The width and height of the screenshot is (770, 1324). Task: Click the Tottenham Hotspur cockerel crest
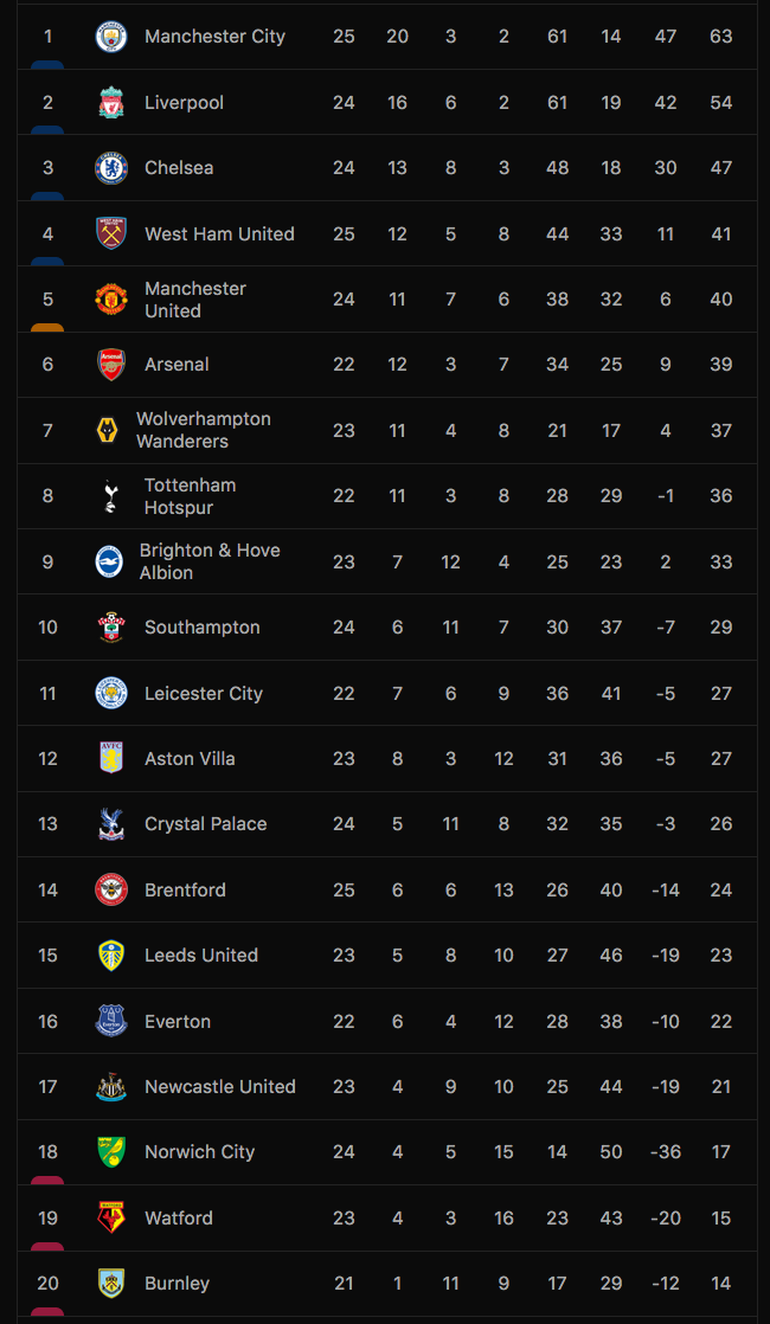click(x=111, y=496)
